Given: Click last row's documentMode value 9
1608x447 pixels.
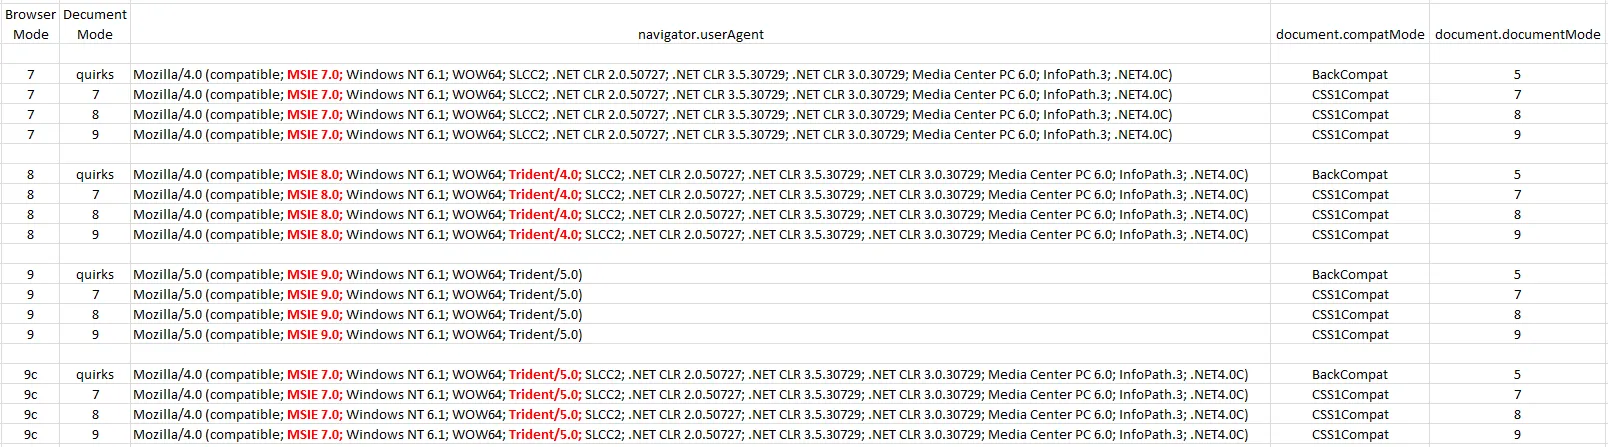Looking at the screenshot, I should pos(1517,434).
